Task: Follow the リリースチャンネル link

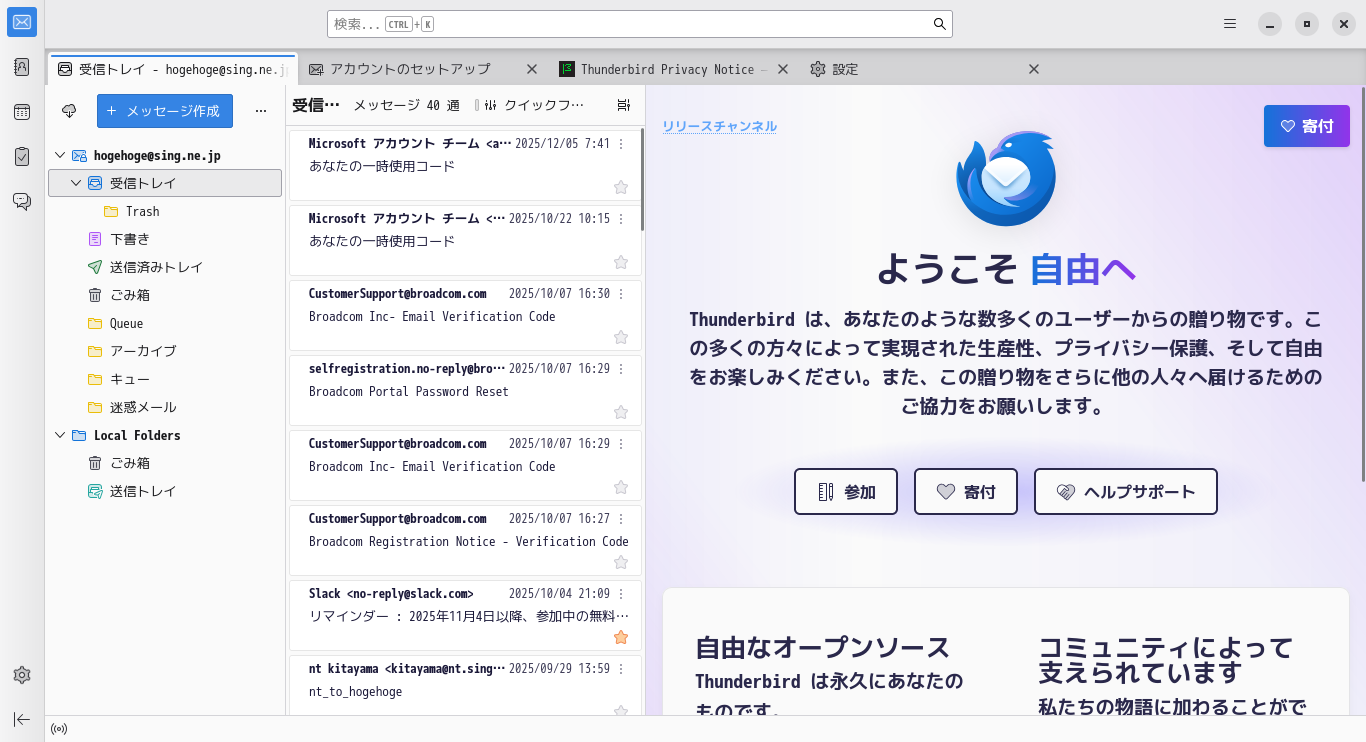Action: (720, 126)
